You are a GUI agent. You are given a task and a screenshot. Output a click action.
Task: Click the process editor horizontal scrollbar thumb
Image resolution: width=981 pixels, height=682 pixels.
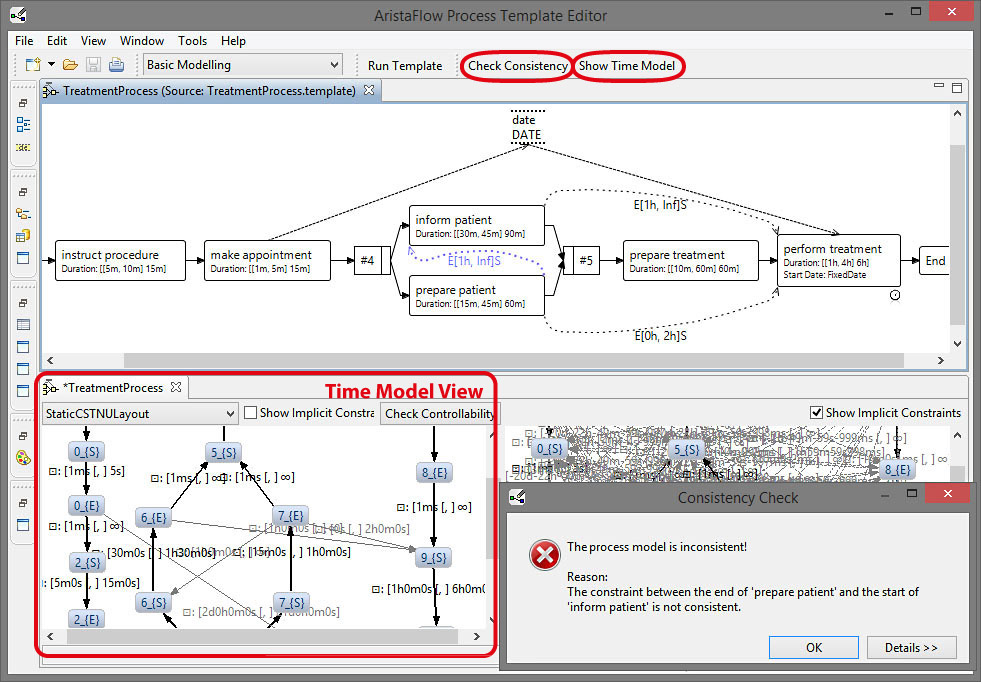point(514,360)
